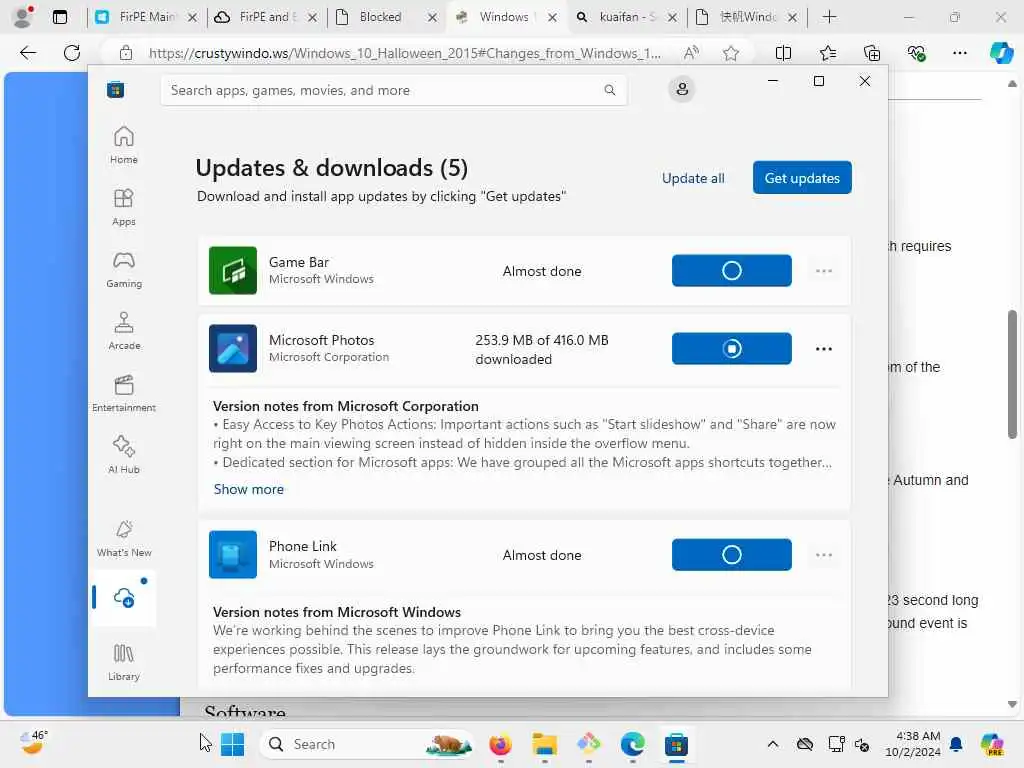Open Firefox from the taskbar
The image size is (1024, 768).
(x=500, y=744)
